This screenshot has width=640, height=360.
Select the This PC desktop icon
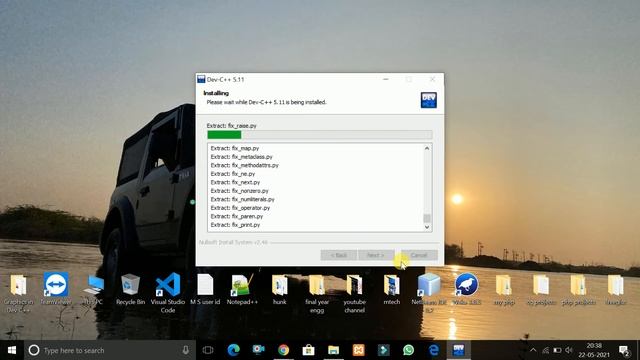pyautogui.click(x=93, y=289)
